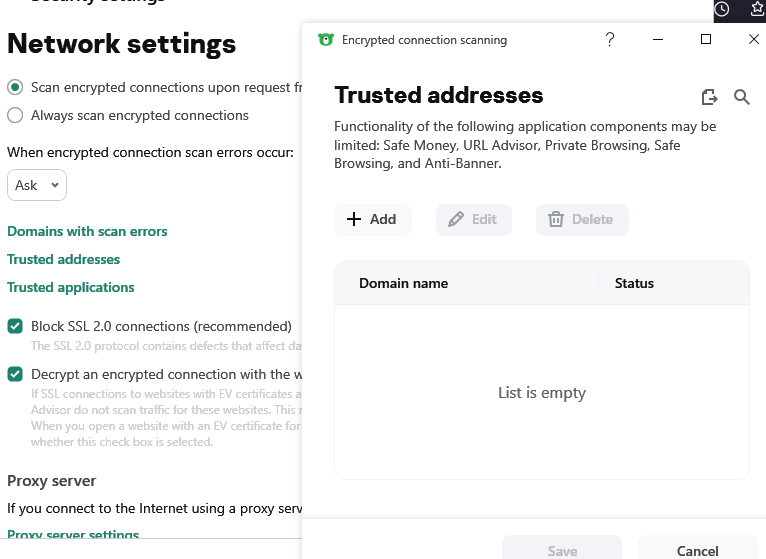Image resolution: width=766 pixels, height=559 pixels.
Task: Sort by Domain name column header
Action: [x=403, y=283]
